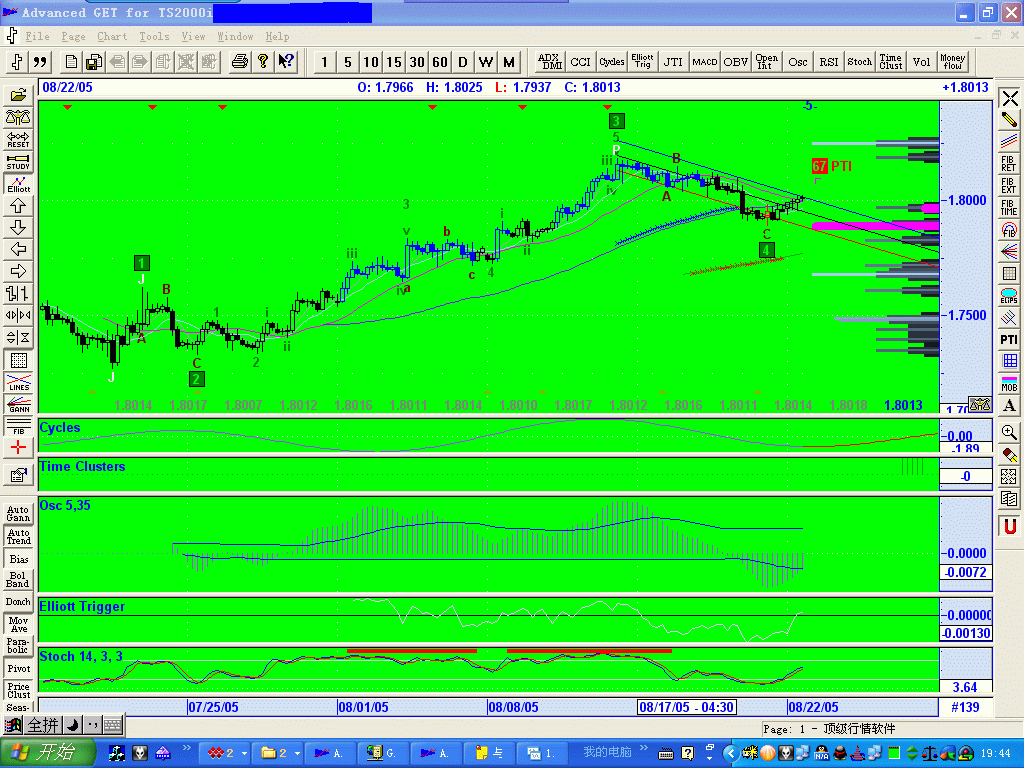Image resolution: width=1024 pixels, height=768 pixels.
Task: Toggle the Vol indicator
Action: [x=921, y=62]
